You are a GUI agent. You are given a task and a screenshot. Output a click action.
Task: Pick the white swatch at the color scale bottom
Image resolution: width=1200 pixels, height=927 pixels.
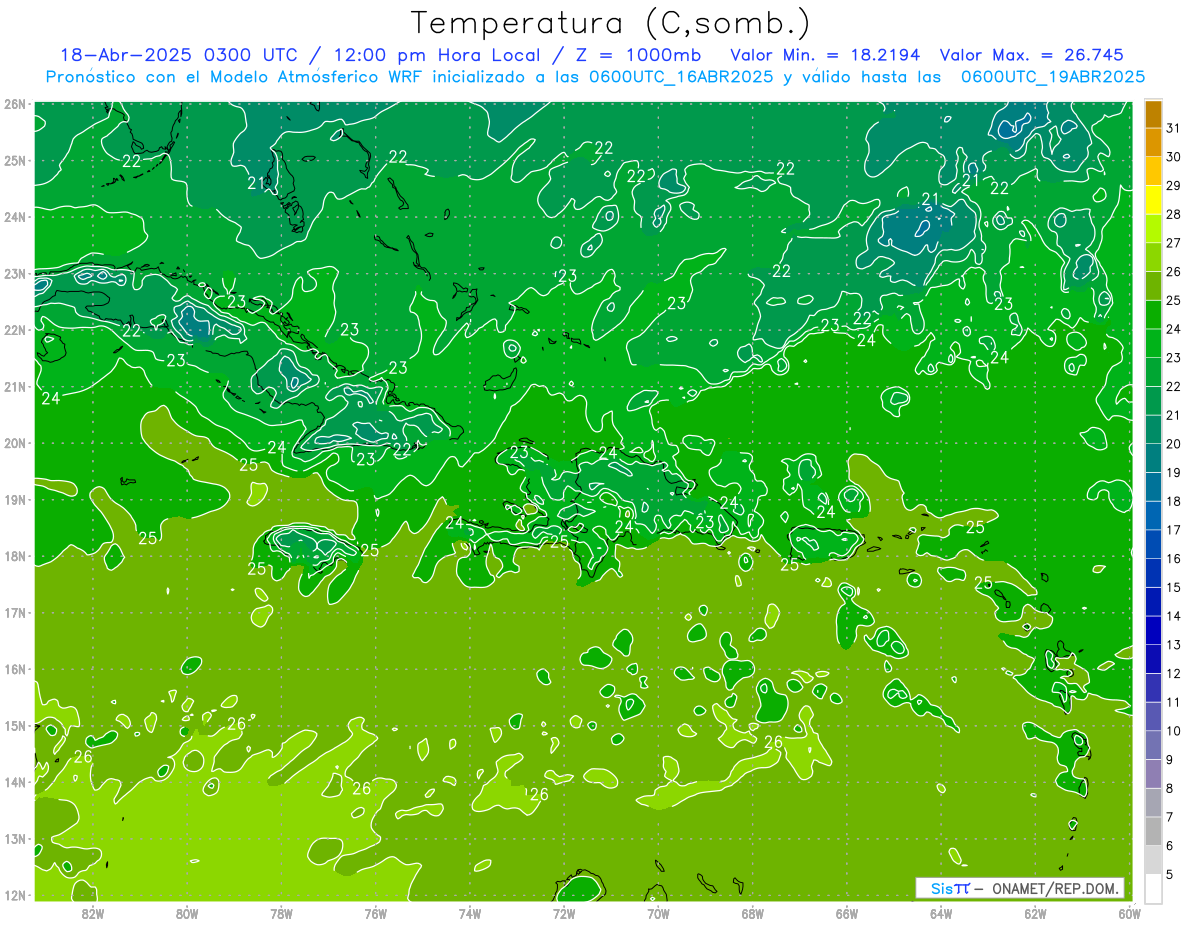1153,887
